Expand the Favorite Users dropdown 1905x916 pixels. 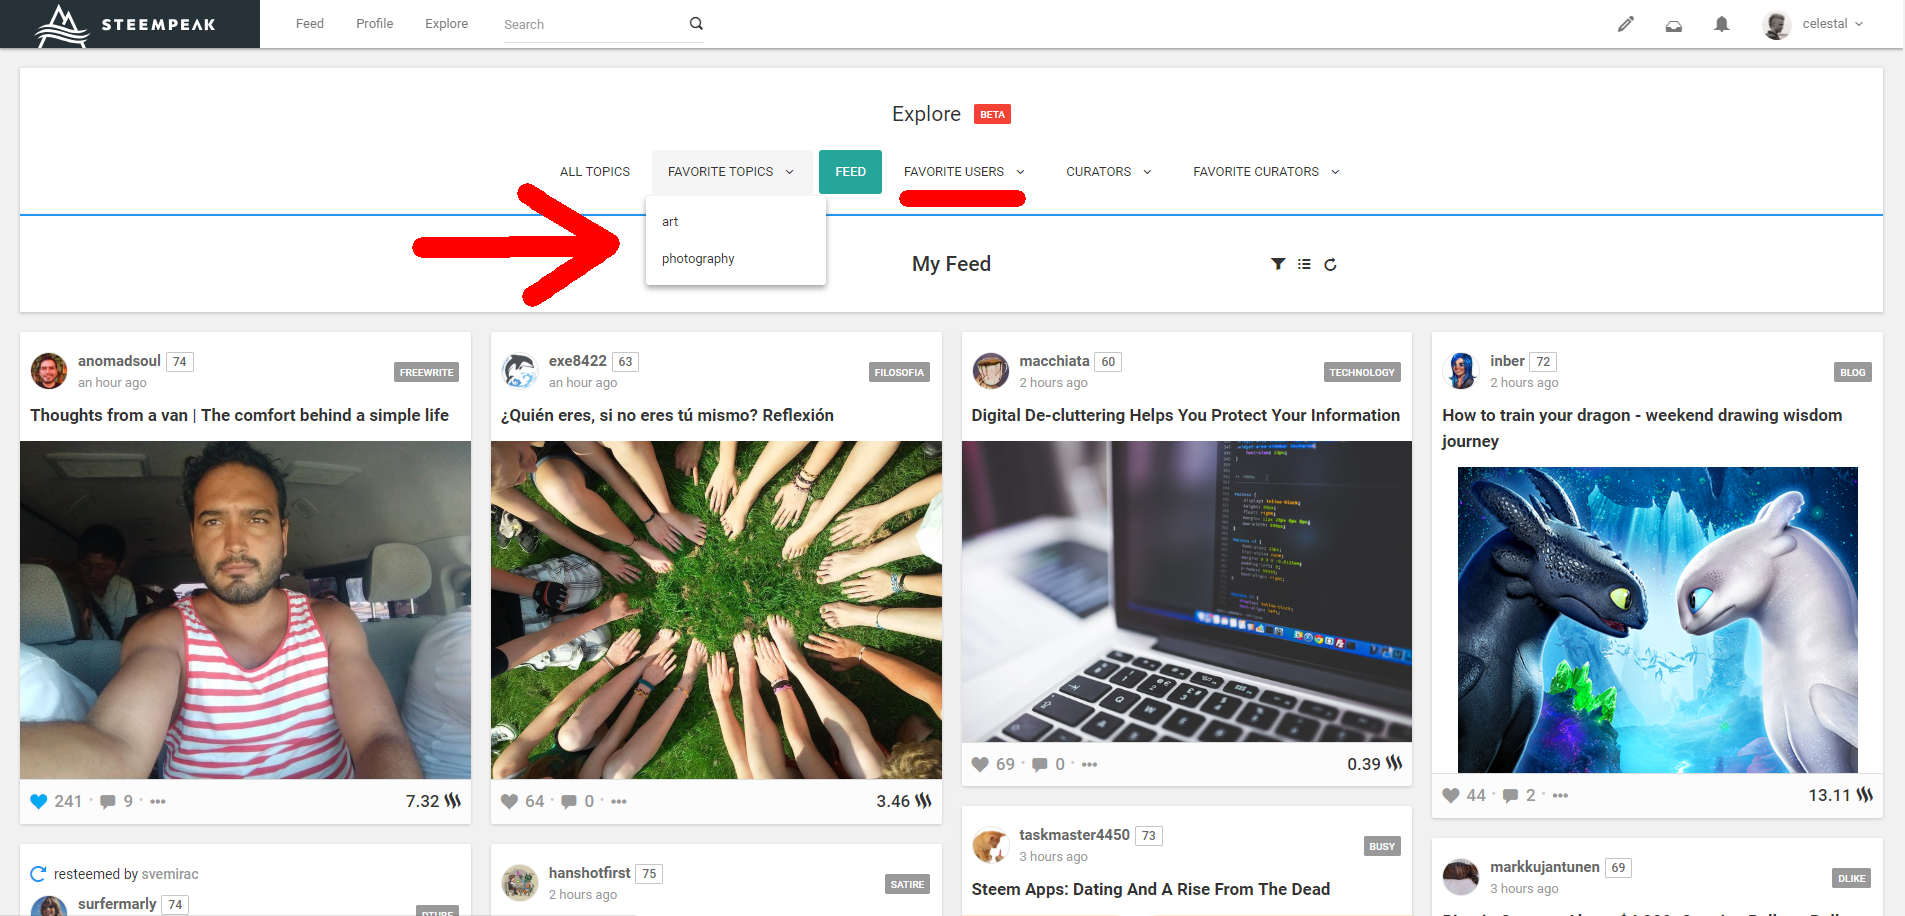[963, 172]
